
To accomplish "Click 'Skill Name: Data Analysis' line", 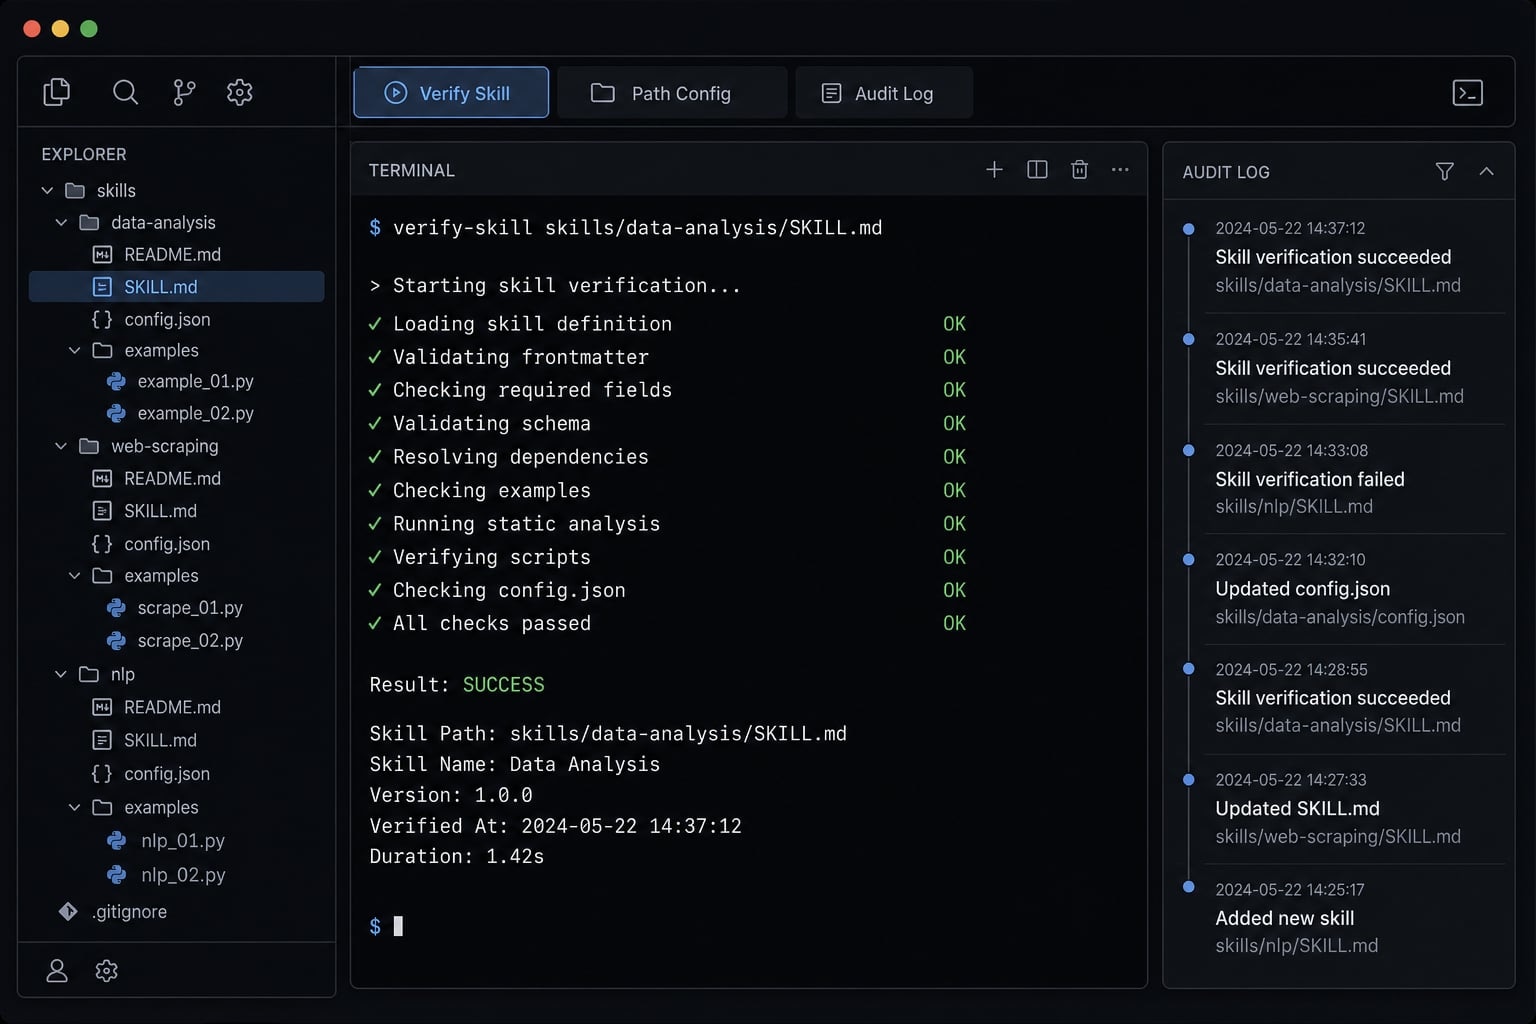I will (x=514, y=764).
